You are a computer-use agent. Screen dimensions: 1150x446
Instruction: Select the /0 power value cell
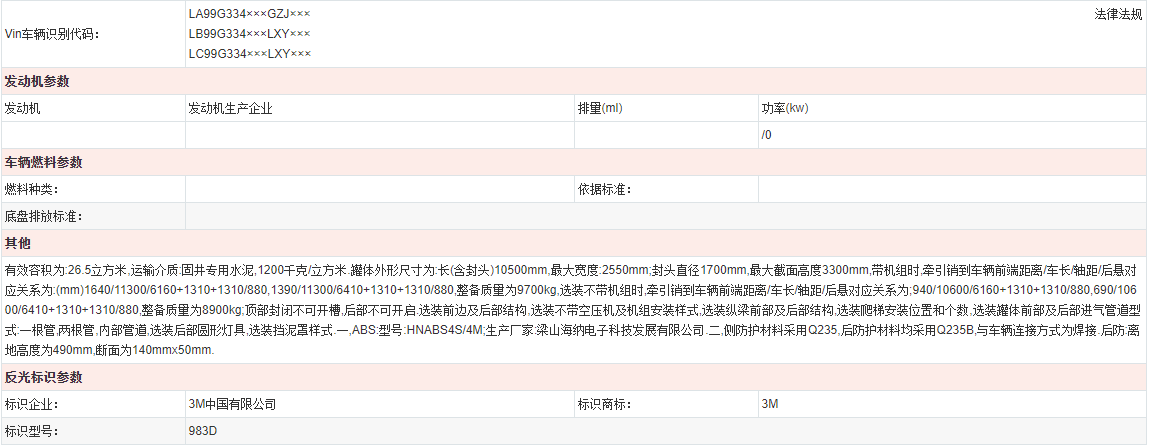click(766, 135)
